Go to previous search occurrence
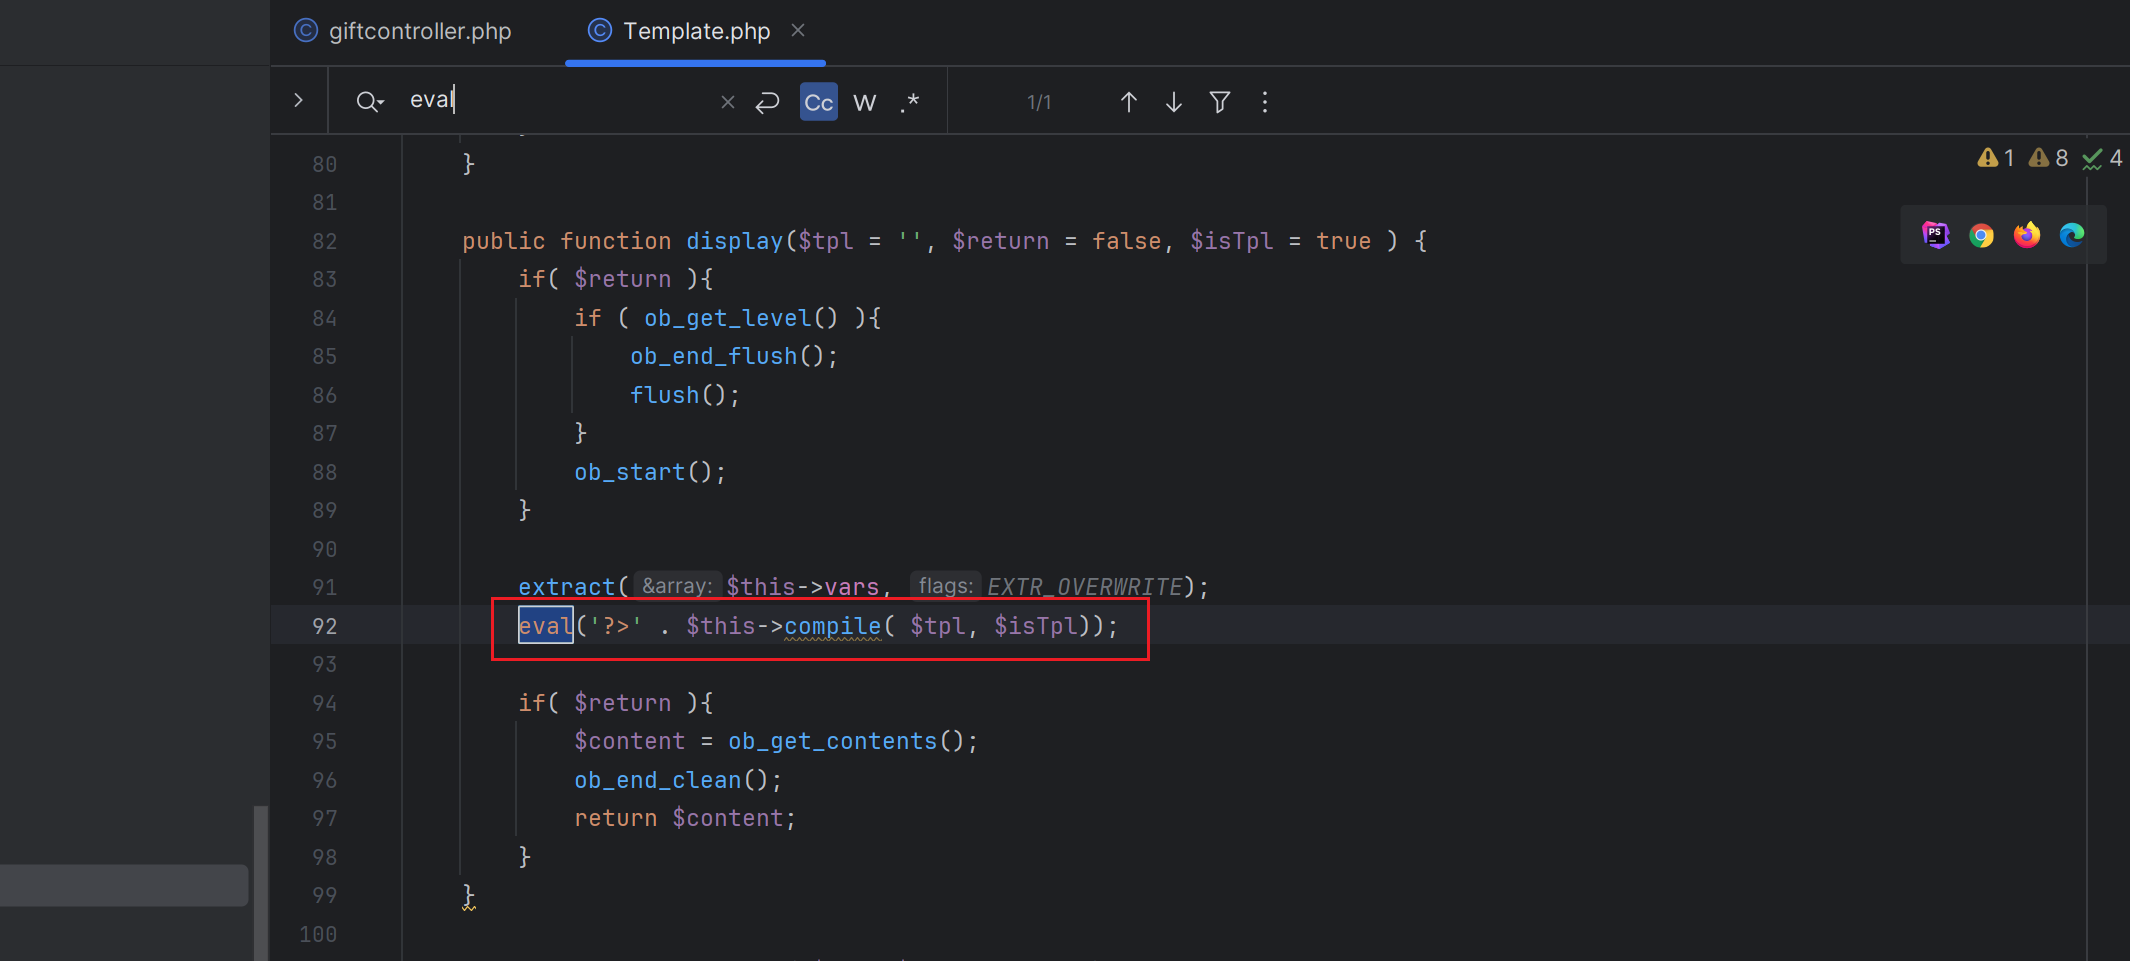2130x961 pixels. pos(1128,102)
